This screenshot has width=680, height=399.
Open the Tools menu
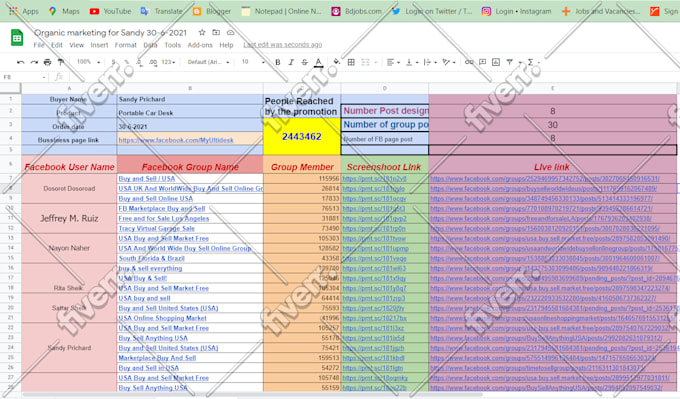coord(173,45)
